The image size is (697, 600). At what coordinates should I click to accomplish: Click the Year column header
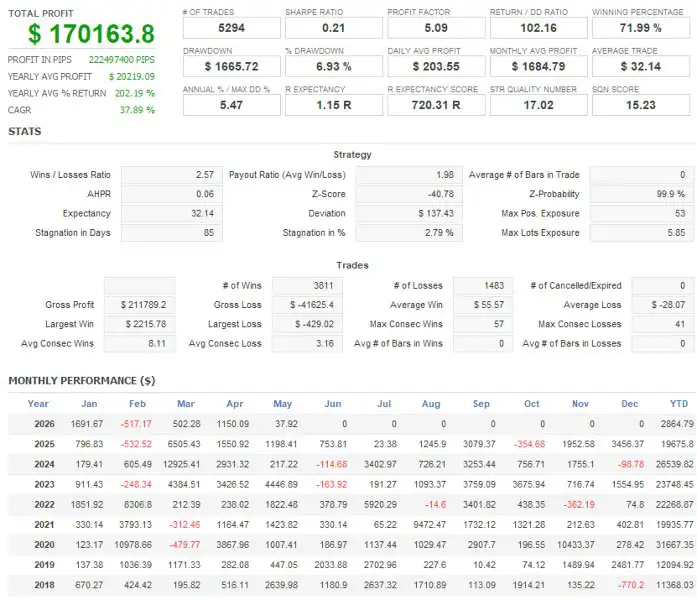(38, 404)
